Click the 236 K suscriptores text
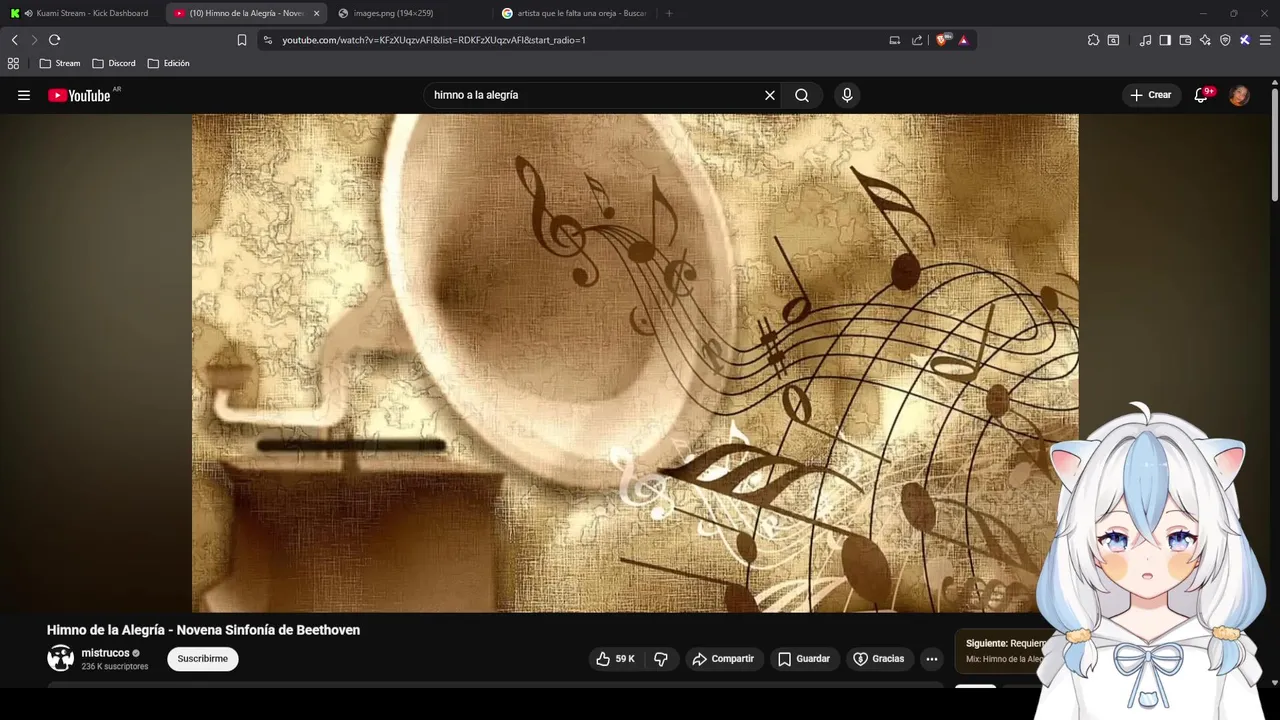1280x720 pixels. tap(115, 667)
